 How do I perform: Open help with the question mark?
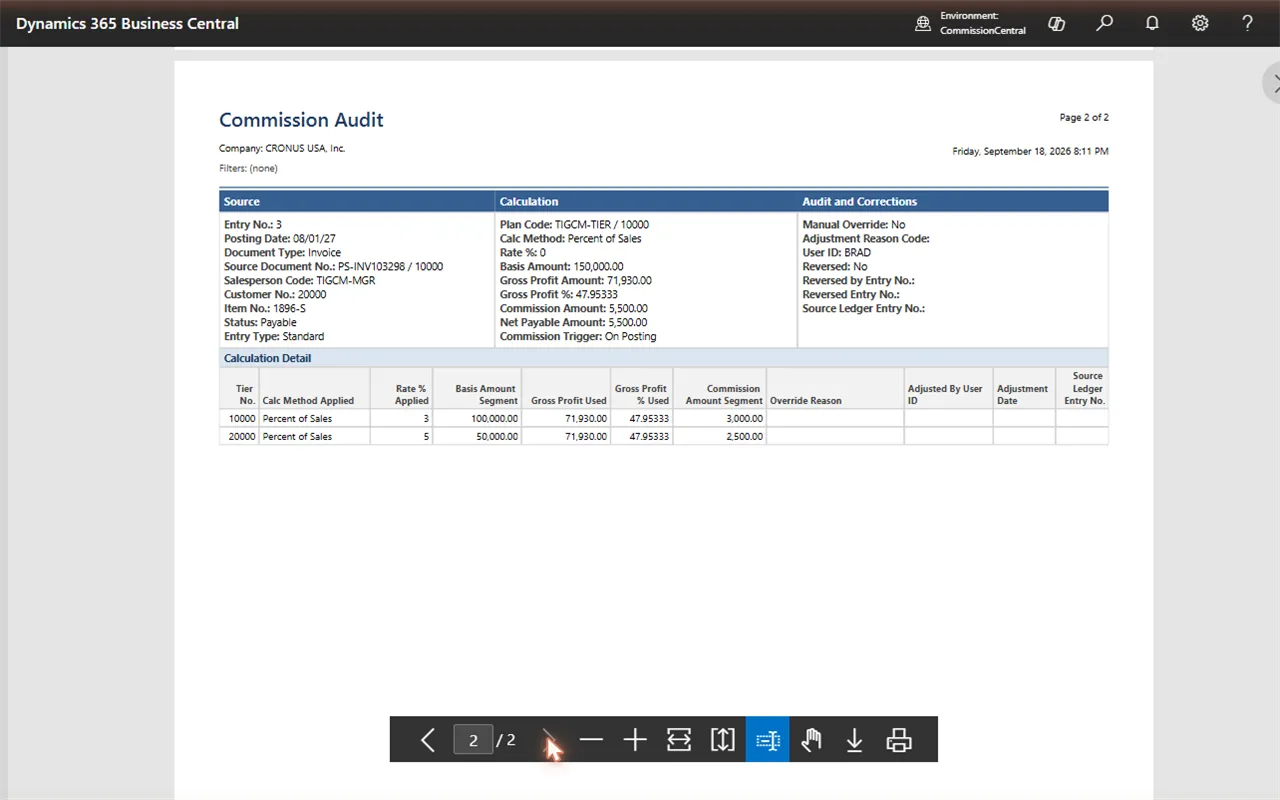(1248, 23)
